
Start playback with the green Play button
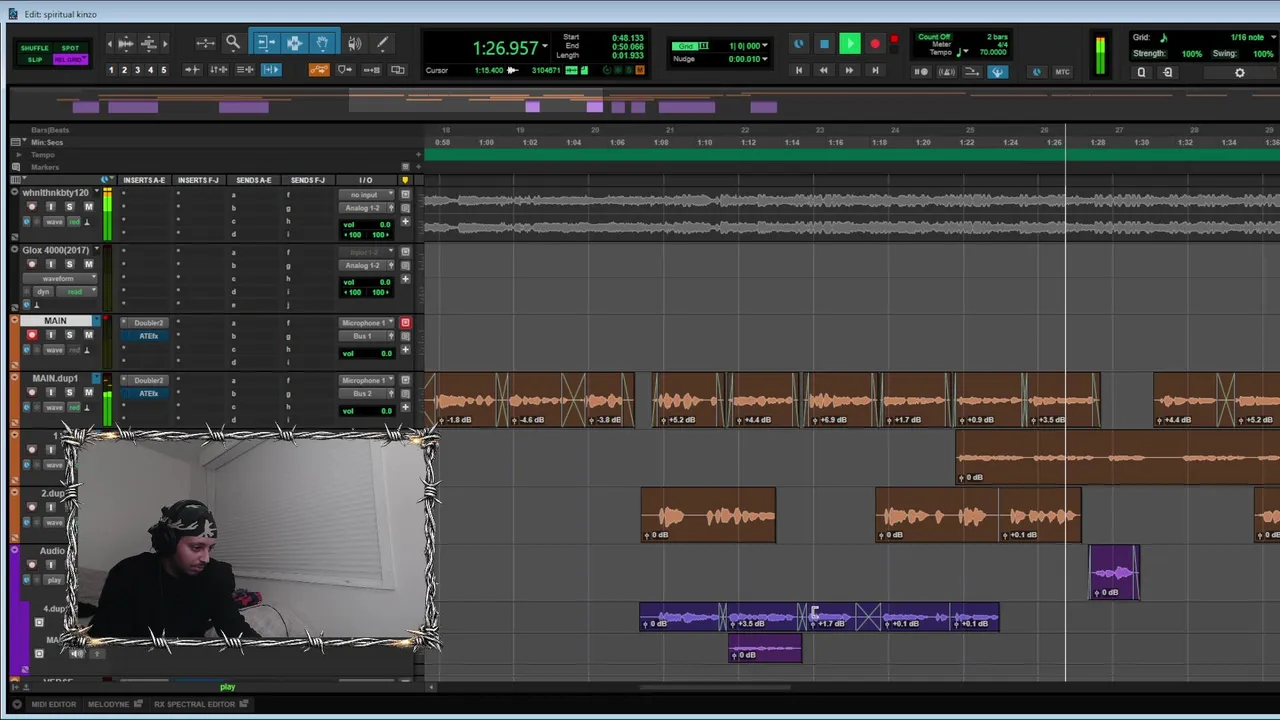tap(849, 44)
